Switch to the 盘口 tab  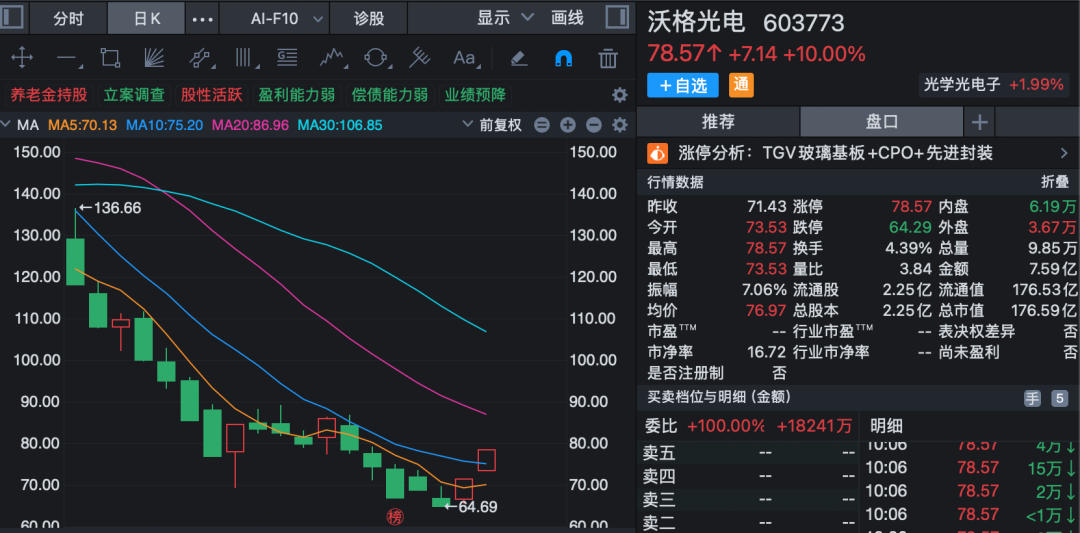pos(882,123)
